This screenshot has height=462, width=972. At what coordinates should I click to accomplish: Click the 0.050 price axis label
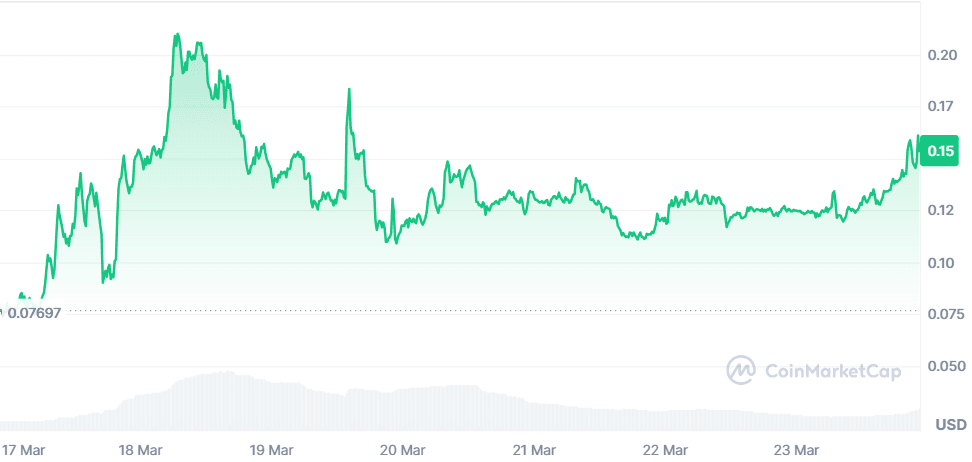(x=945, y=367)
